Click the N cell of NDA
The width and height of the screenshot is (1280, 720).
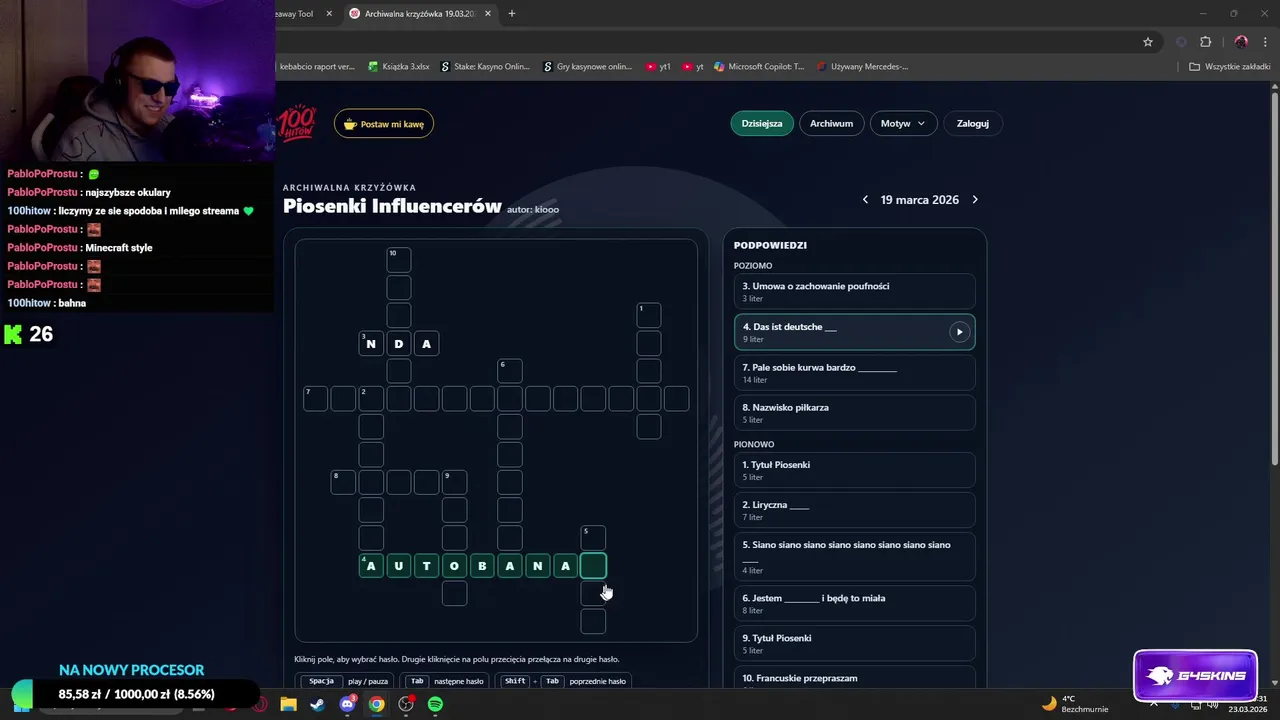(371, 343)
